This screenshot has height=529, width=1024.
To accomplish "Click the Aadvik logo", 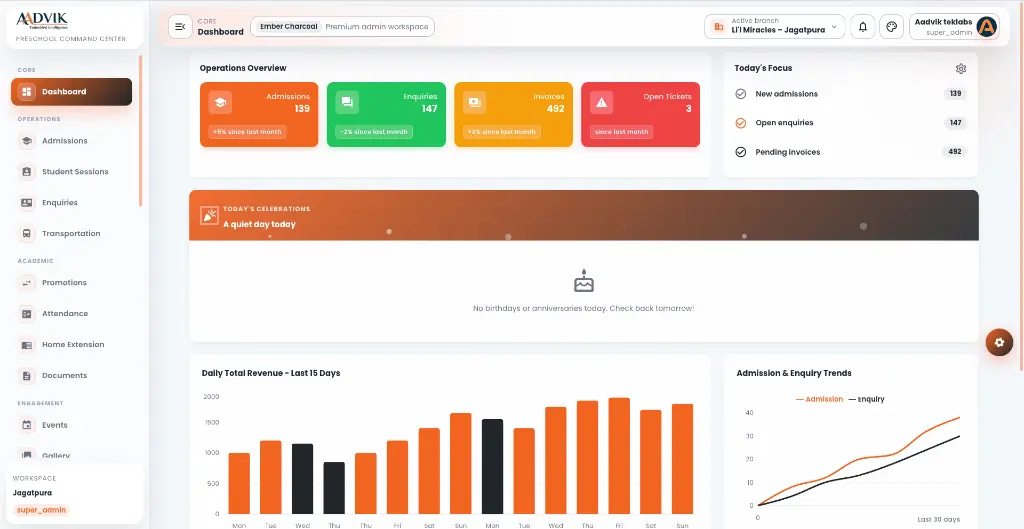I will coord(42,21).
